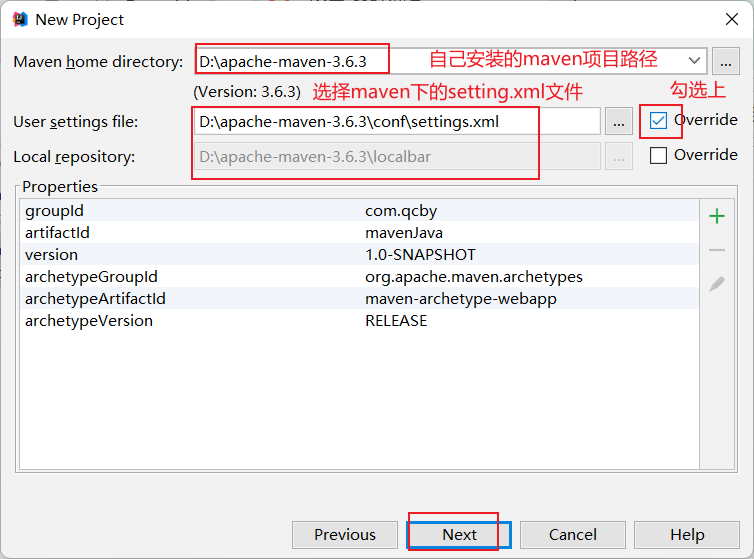Click the Maven home directory path field
The height and width of the screenshot is (559, 754).
tap(451, 61)
